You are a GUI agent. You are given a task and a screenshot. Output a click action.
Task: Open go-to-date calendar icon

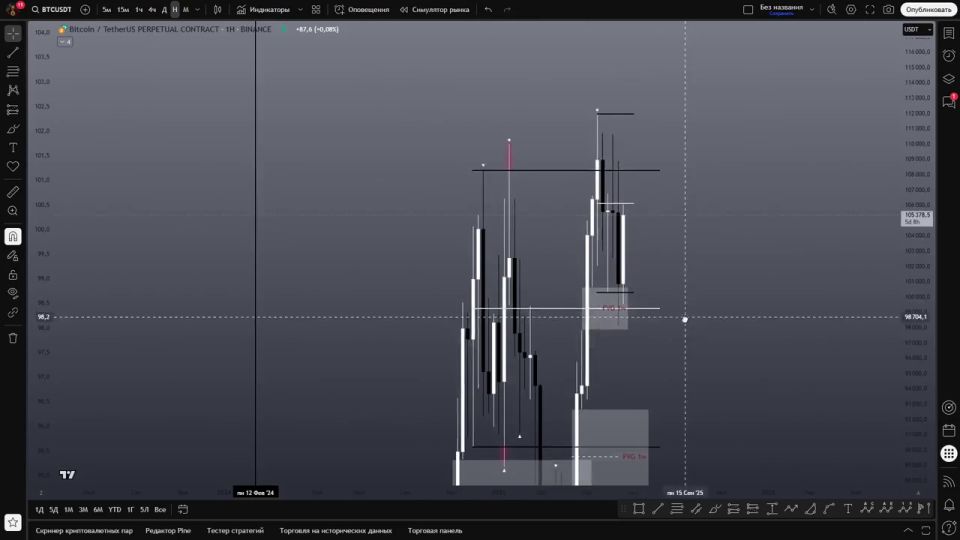pos(182,509)
